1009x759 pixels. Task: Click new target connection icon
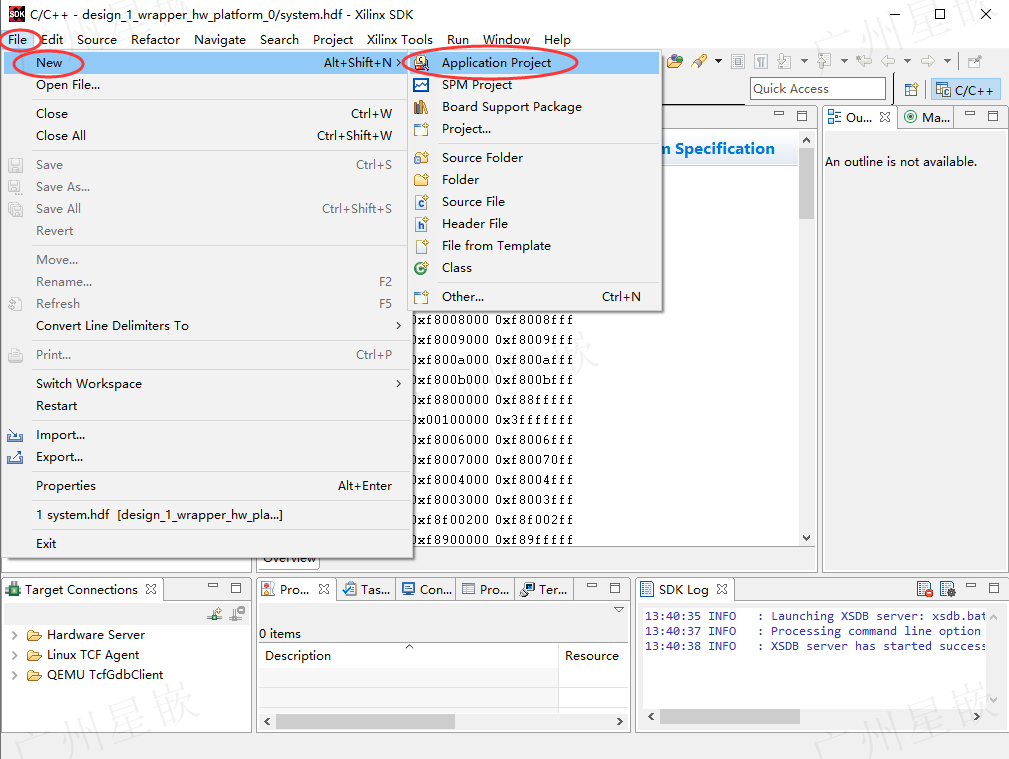point(215,614)
